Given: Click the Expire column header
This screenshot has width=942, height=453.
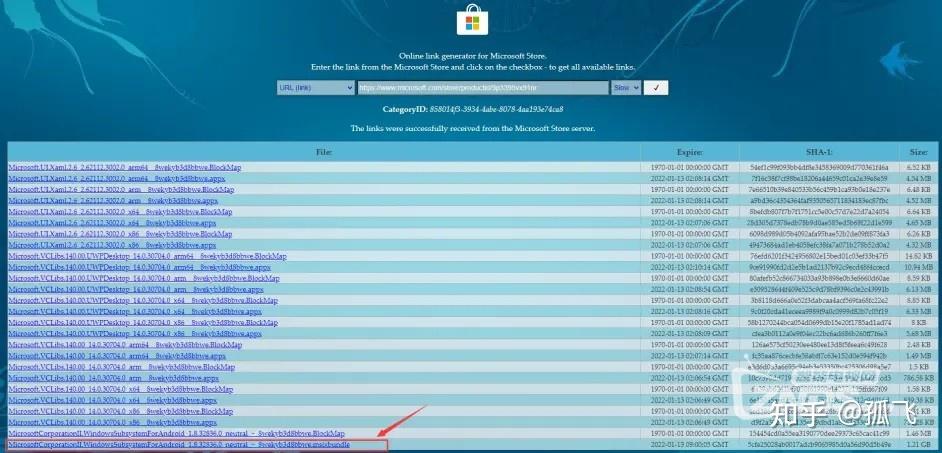Looking at the screenshot, I should point(689,153).
